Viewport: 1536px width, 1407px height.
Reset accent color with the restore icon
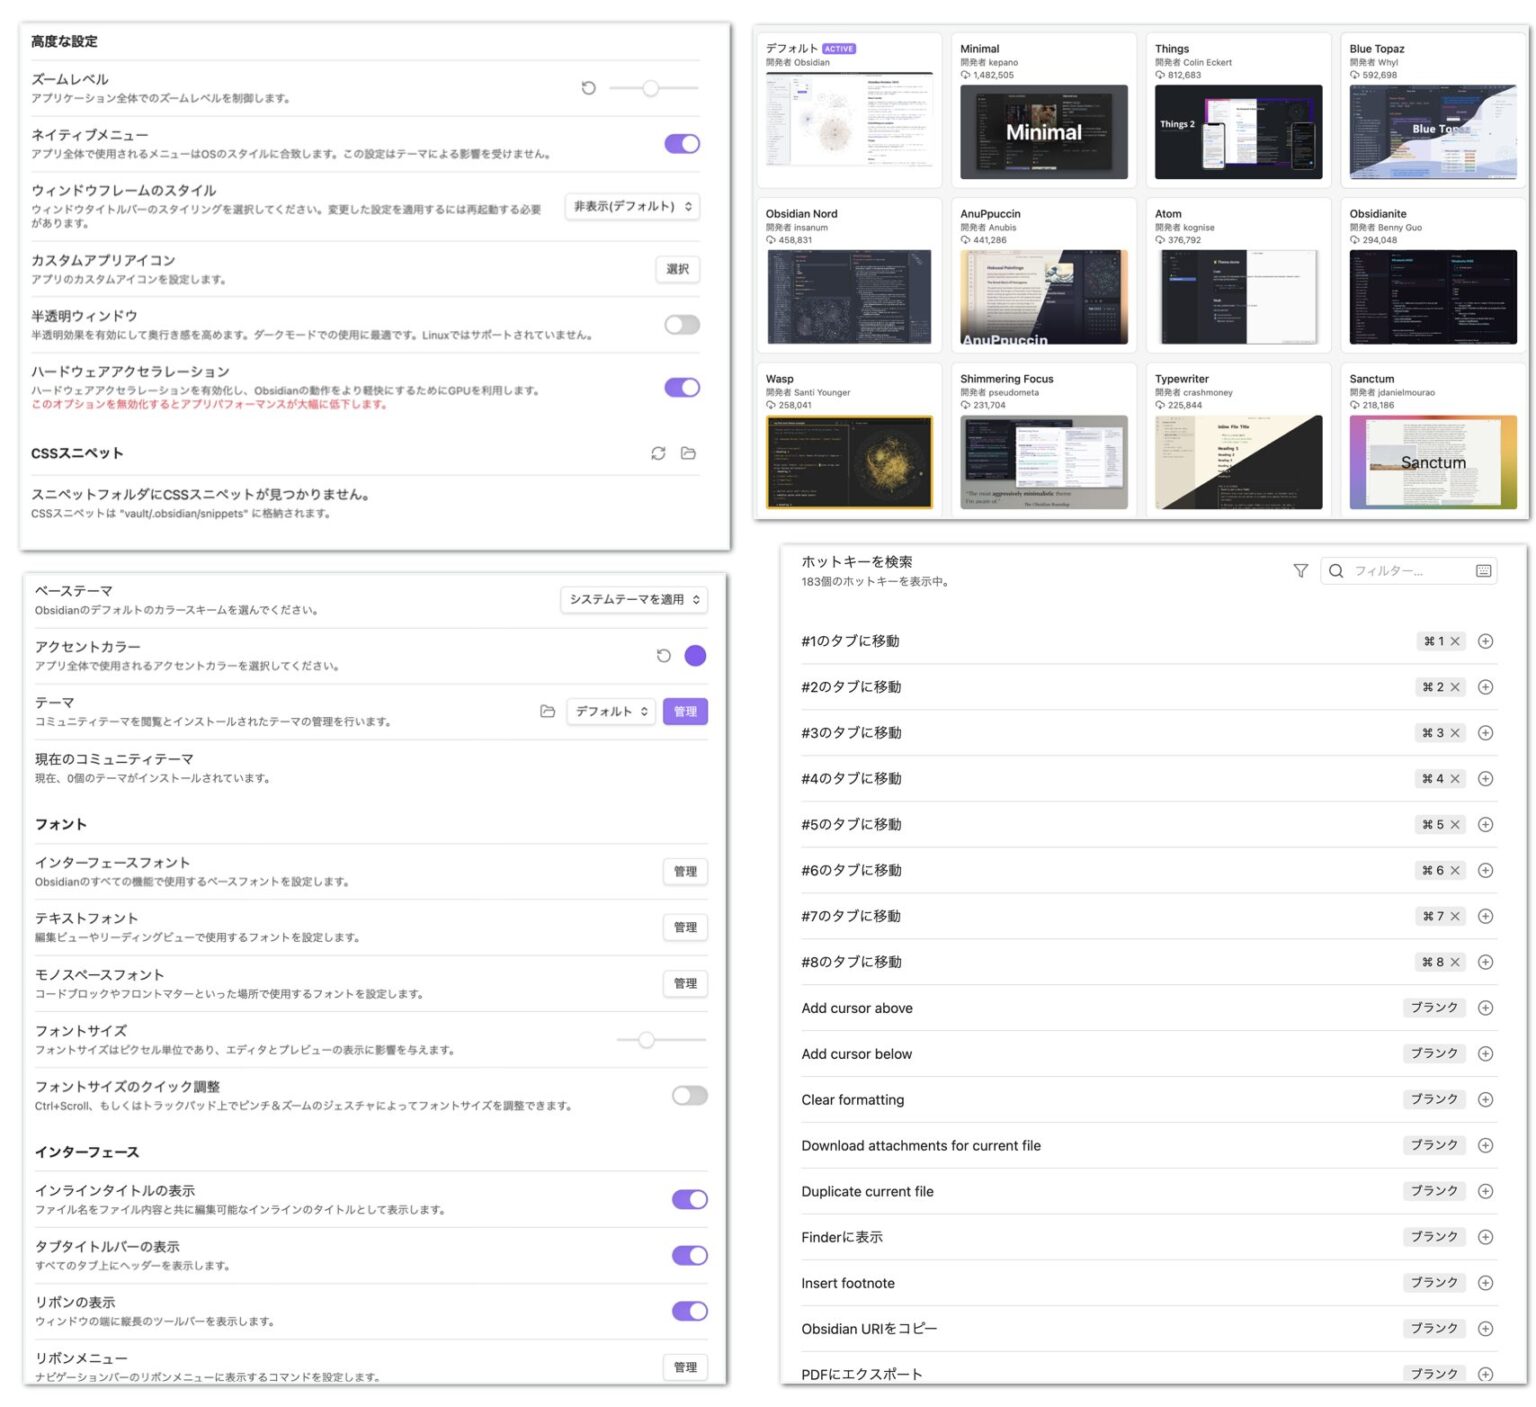tap(663, 656)
